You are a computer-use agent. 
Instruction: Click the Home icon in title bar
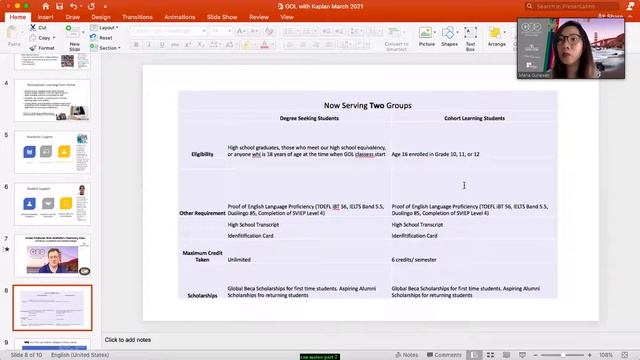[45, 6]
